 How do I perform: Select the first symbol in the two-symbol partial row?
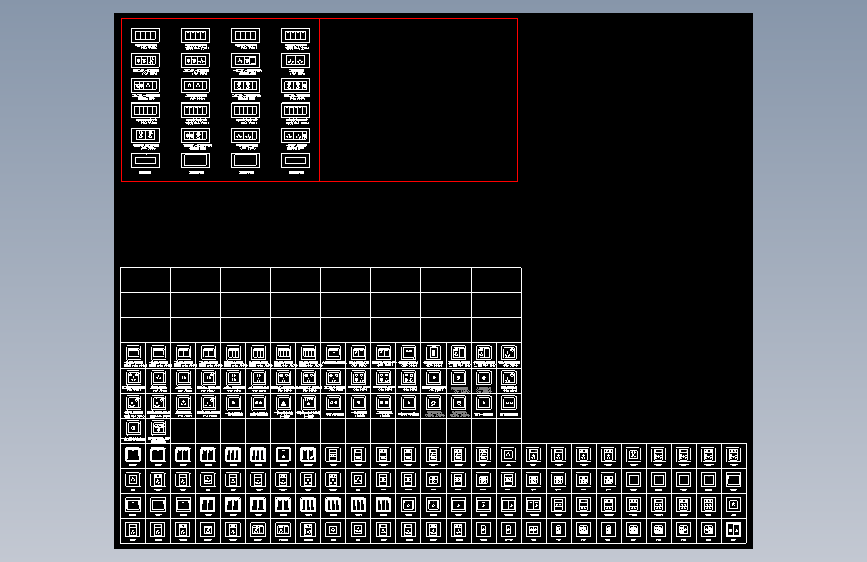133,428
